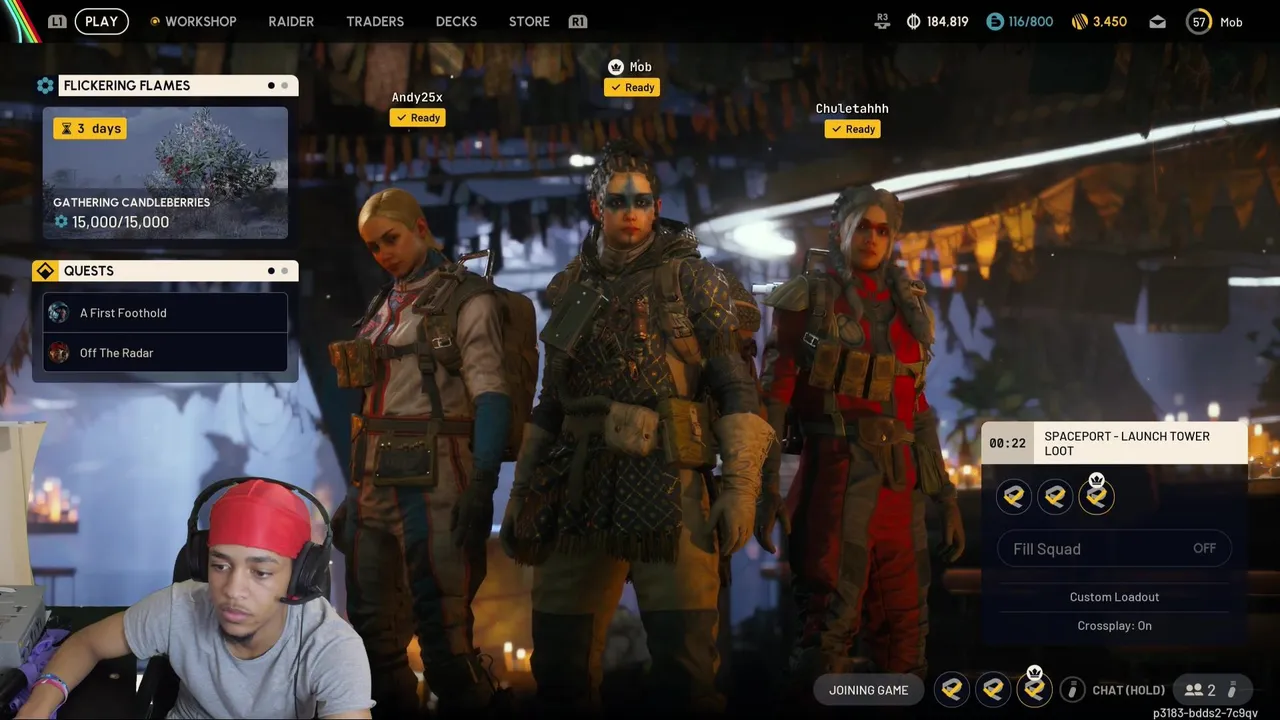Select the Off The Radar quest
This screenshot has width=1280, height=720.
pyautogui.click(x=165, y=353)
